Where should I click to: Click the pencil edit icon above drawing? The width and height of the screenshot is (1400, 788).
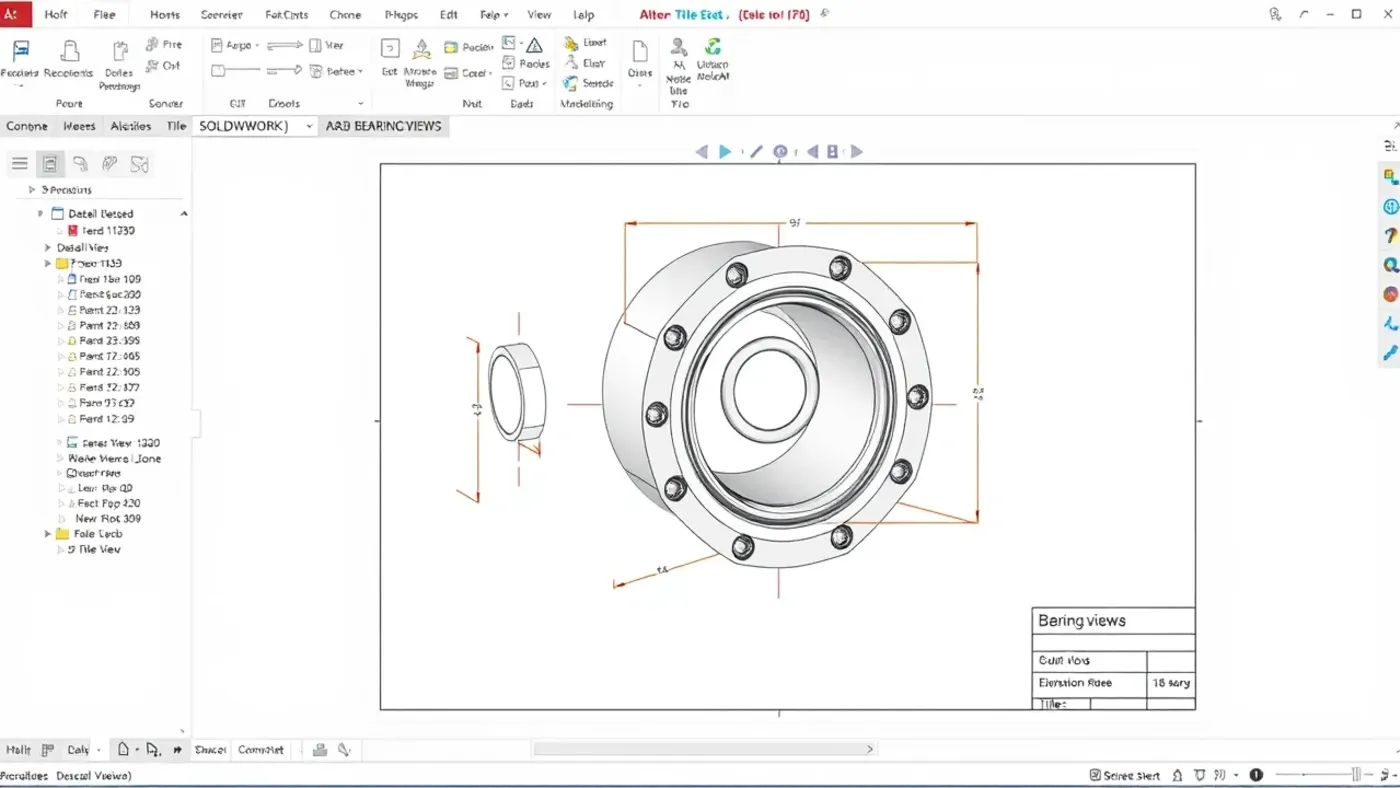point(756,152)
